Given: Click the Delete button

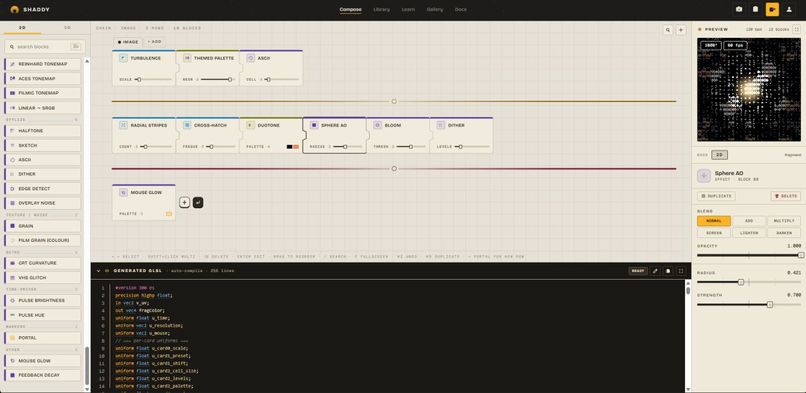Looking at the screenshot, I should click(x=785, y=196).
